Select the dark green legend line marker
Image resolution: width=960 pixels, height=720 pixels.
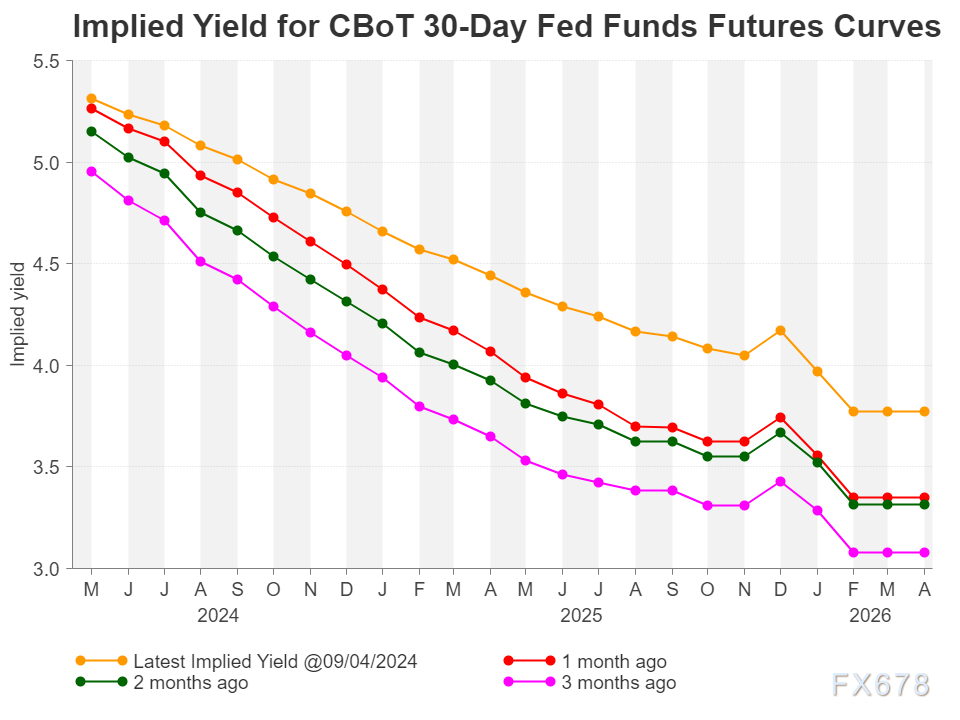tap(101, 682)
